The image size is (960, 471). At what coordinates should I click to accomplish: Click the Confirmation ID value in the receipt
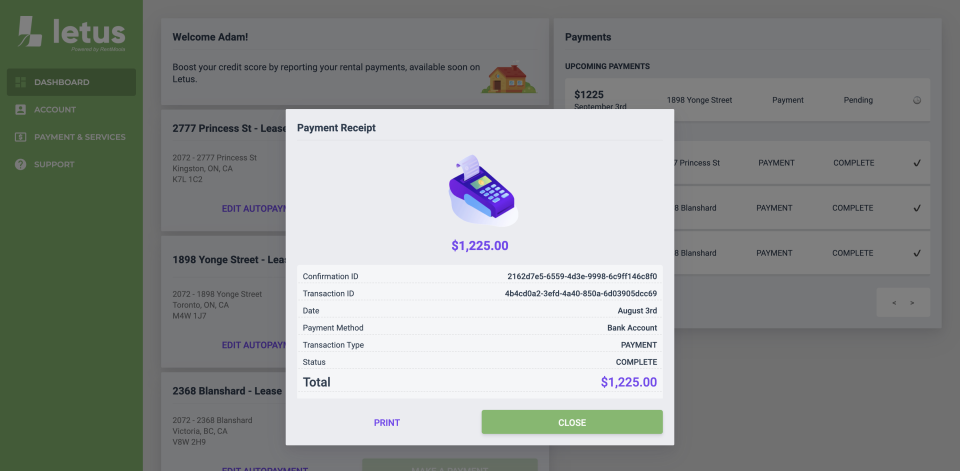581,276
